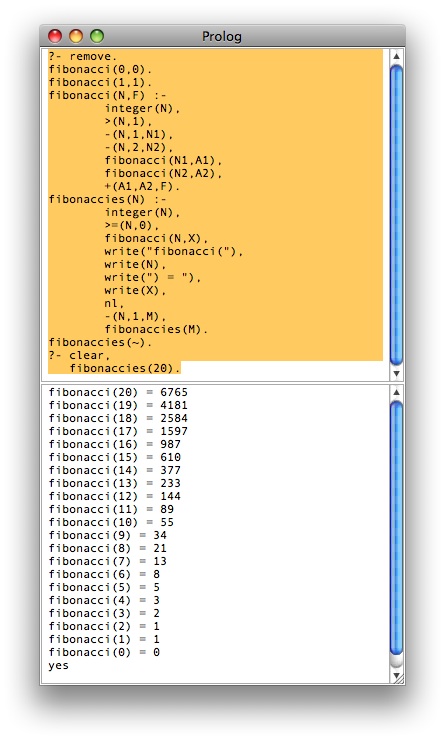Click the '?- remove.' line
The width and height of the screenshot is (445, 740).
(83, 56)
